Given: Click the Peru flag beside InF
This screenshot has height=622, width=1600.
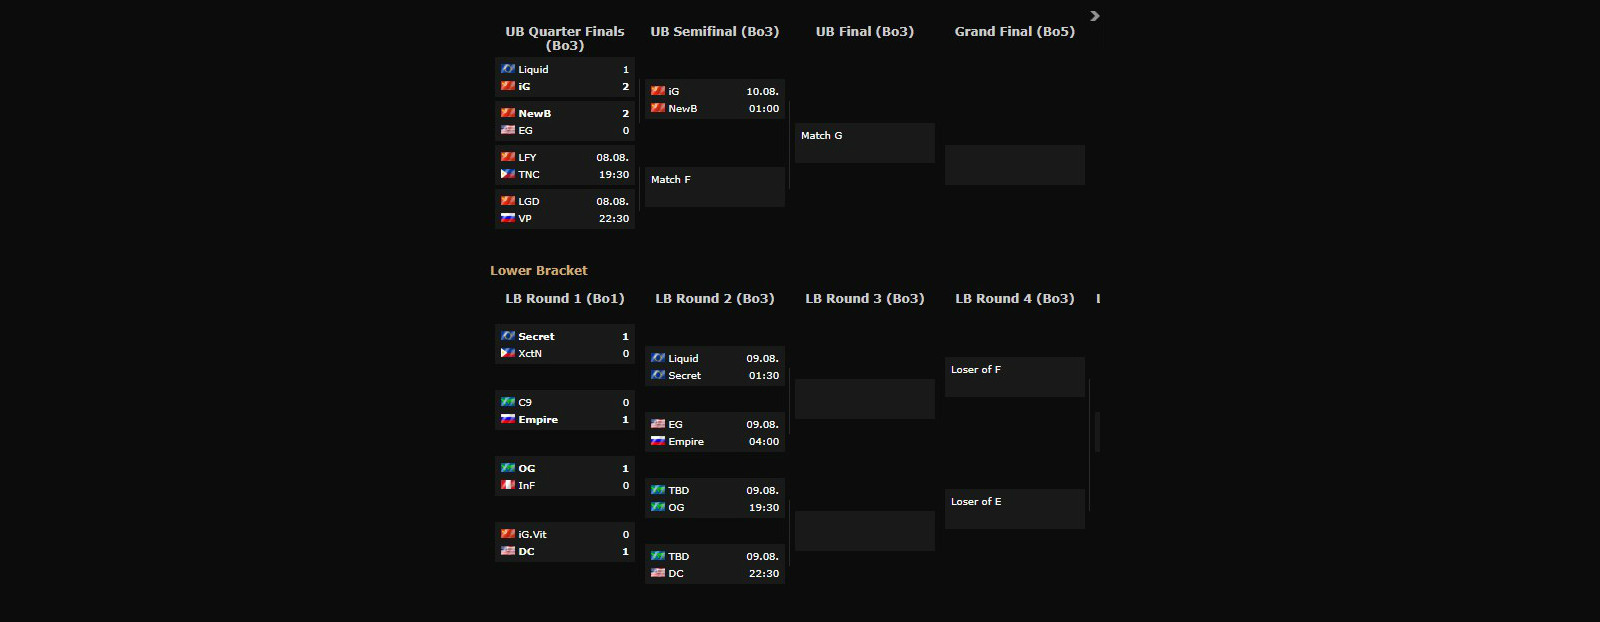Looking at the screenshot, I should click(508, 485).
